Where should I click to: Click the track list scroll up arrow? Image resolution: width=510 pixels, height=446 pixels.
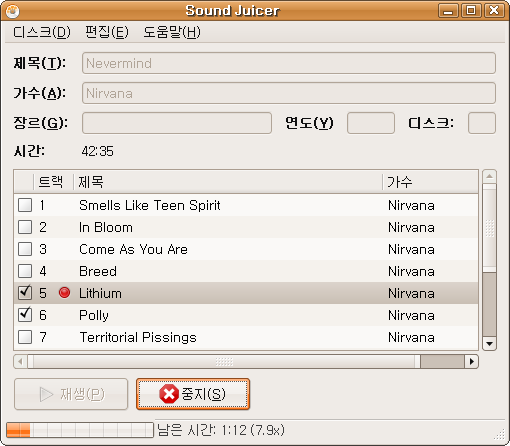click(x=489, y=176)
